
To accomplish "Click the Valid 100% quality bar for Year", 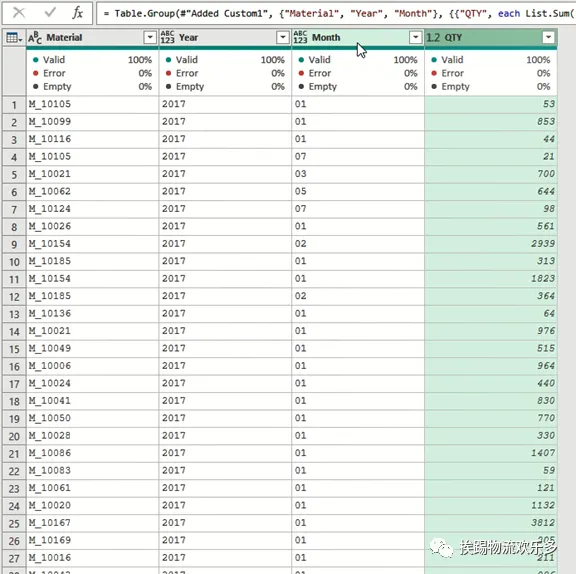I will 225,60.
